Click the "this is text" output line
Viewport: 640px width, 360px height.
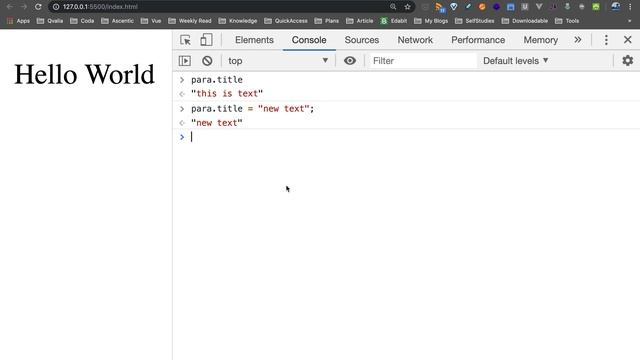tap(227, 93)
